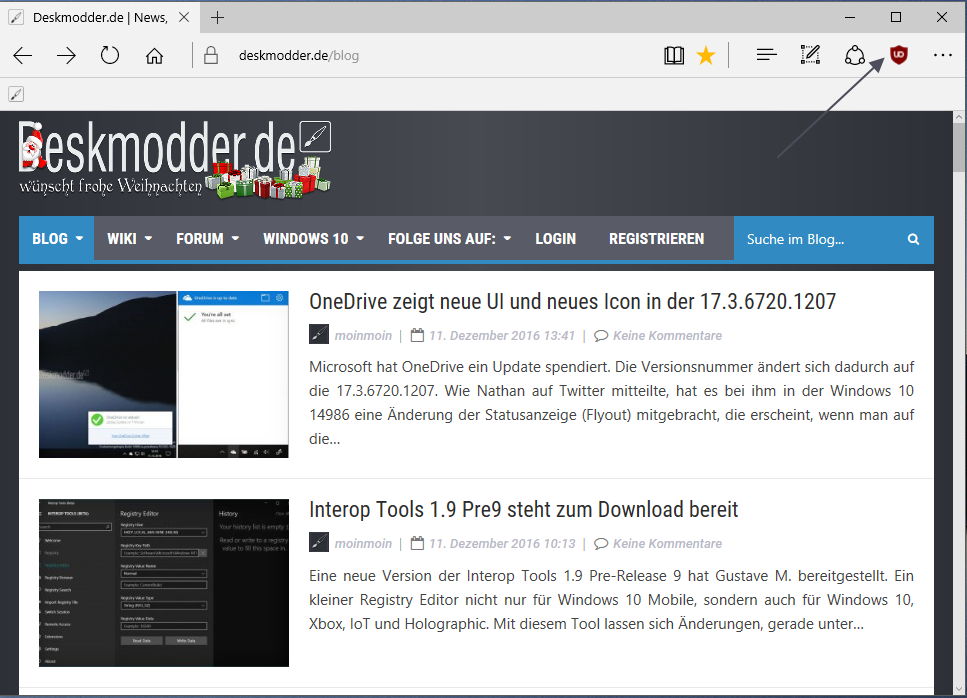Open the LOGIN menu item

click(x=555, y=239)
